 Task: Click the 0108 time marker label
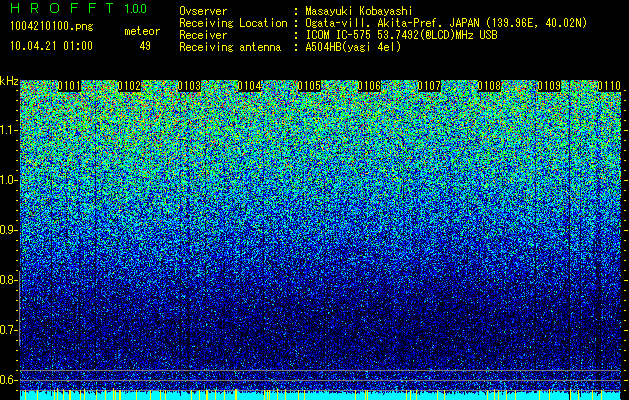pos(489,86)
